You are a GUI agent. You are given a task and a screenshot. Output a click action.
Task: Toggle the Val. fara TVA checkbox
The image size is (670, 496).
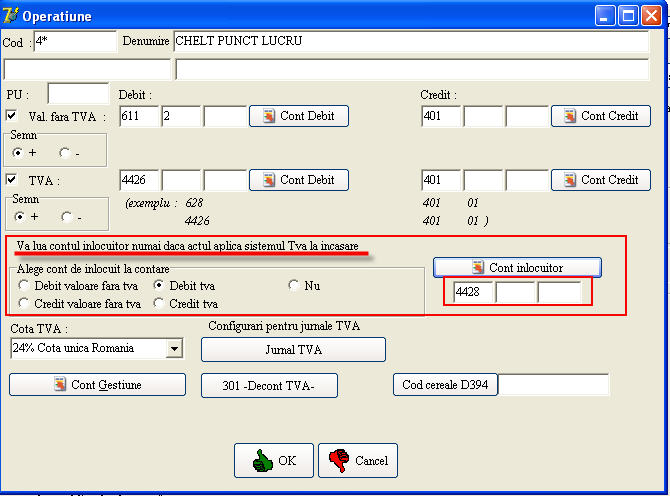12,116
